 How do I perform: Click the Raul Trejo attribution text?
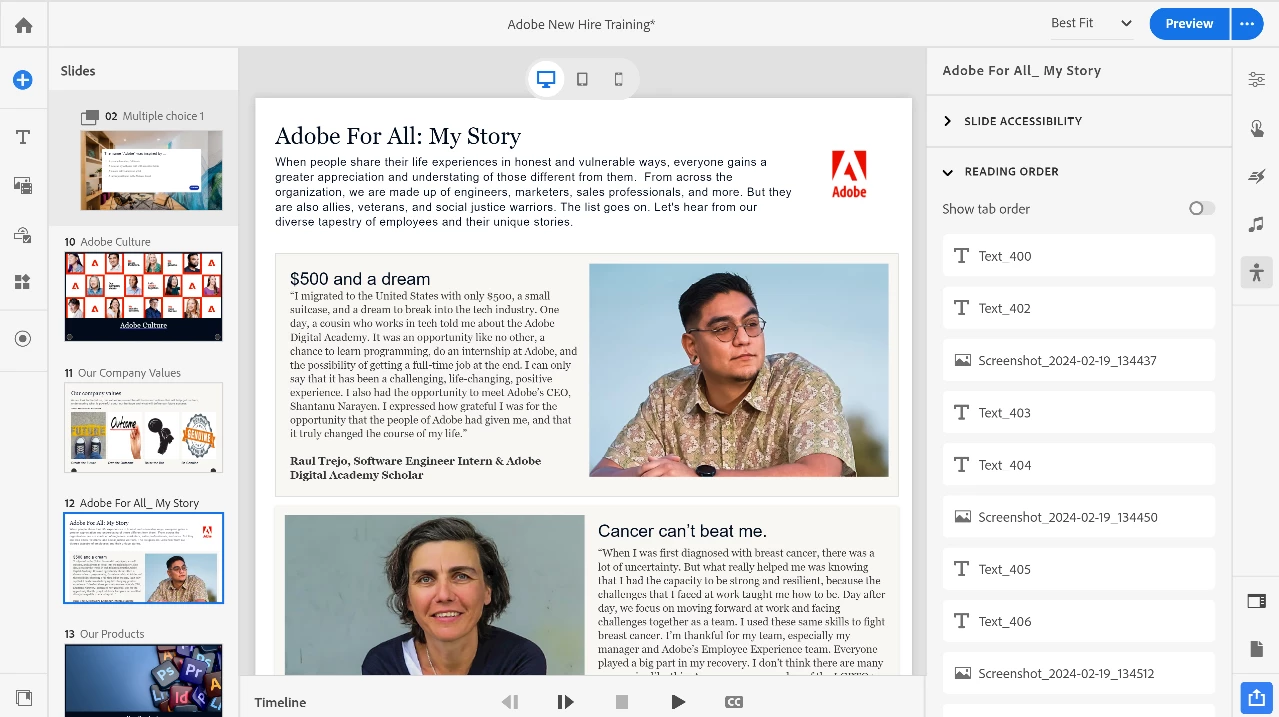pyautogui.click(x=415, y=468)
